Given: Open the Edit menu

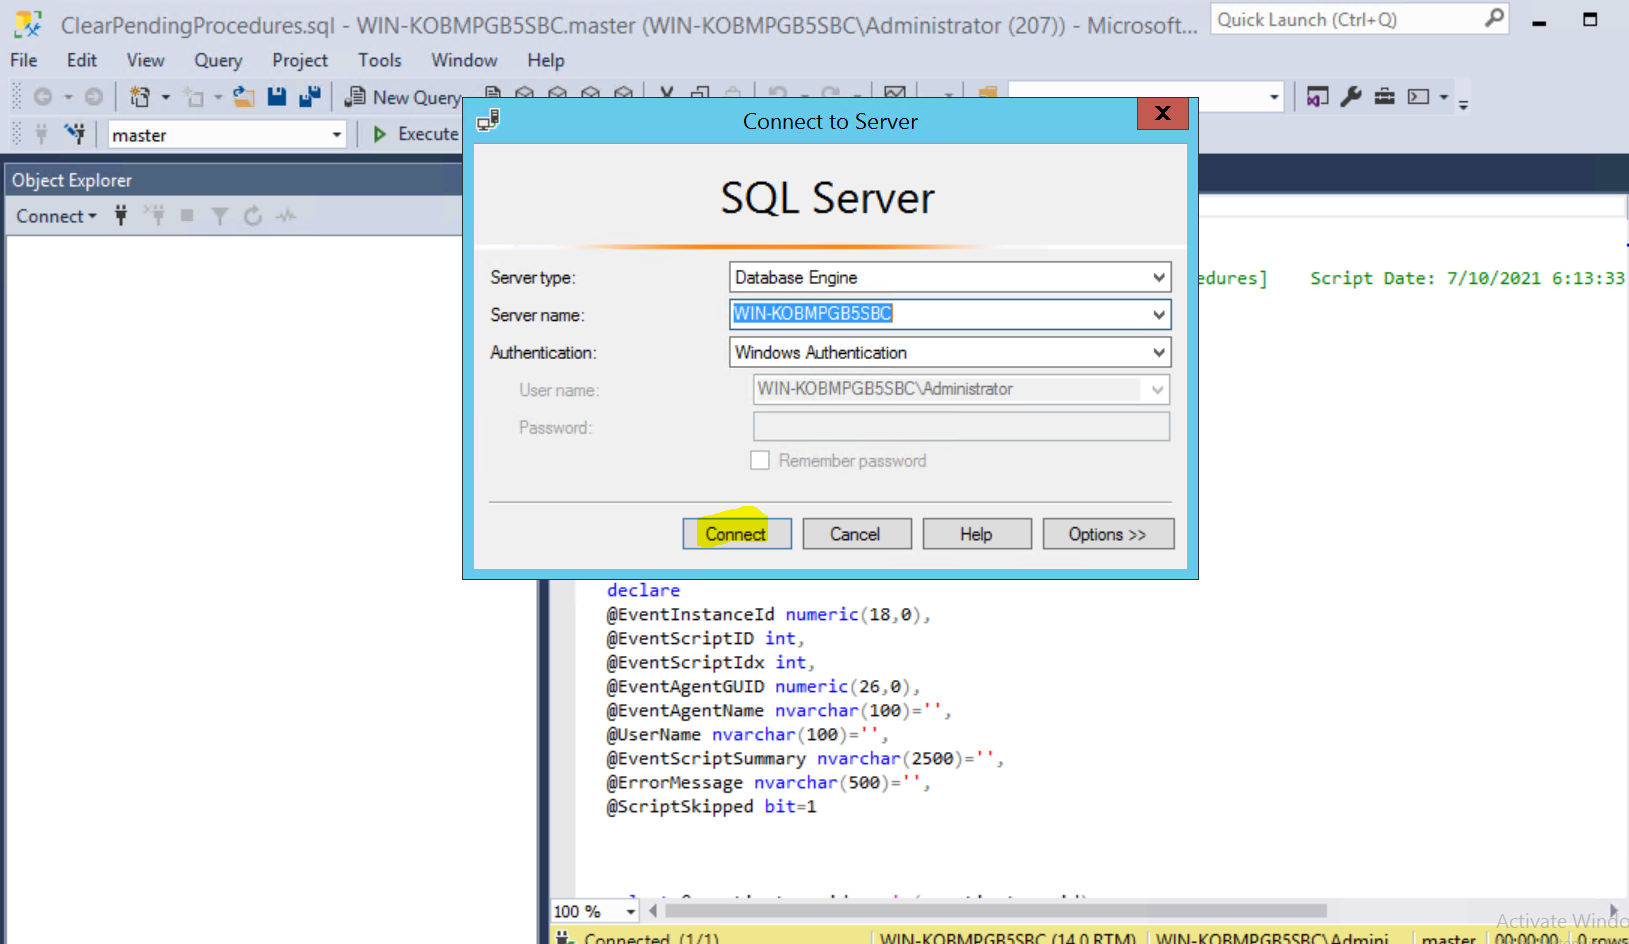Looking at the screenshot, I should [x=82, y=60].
